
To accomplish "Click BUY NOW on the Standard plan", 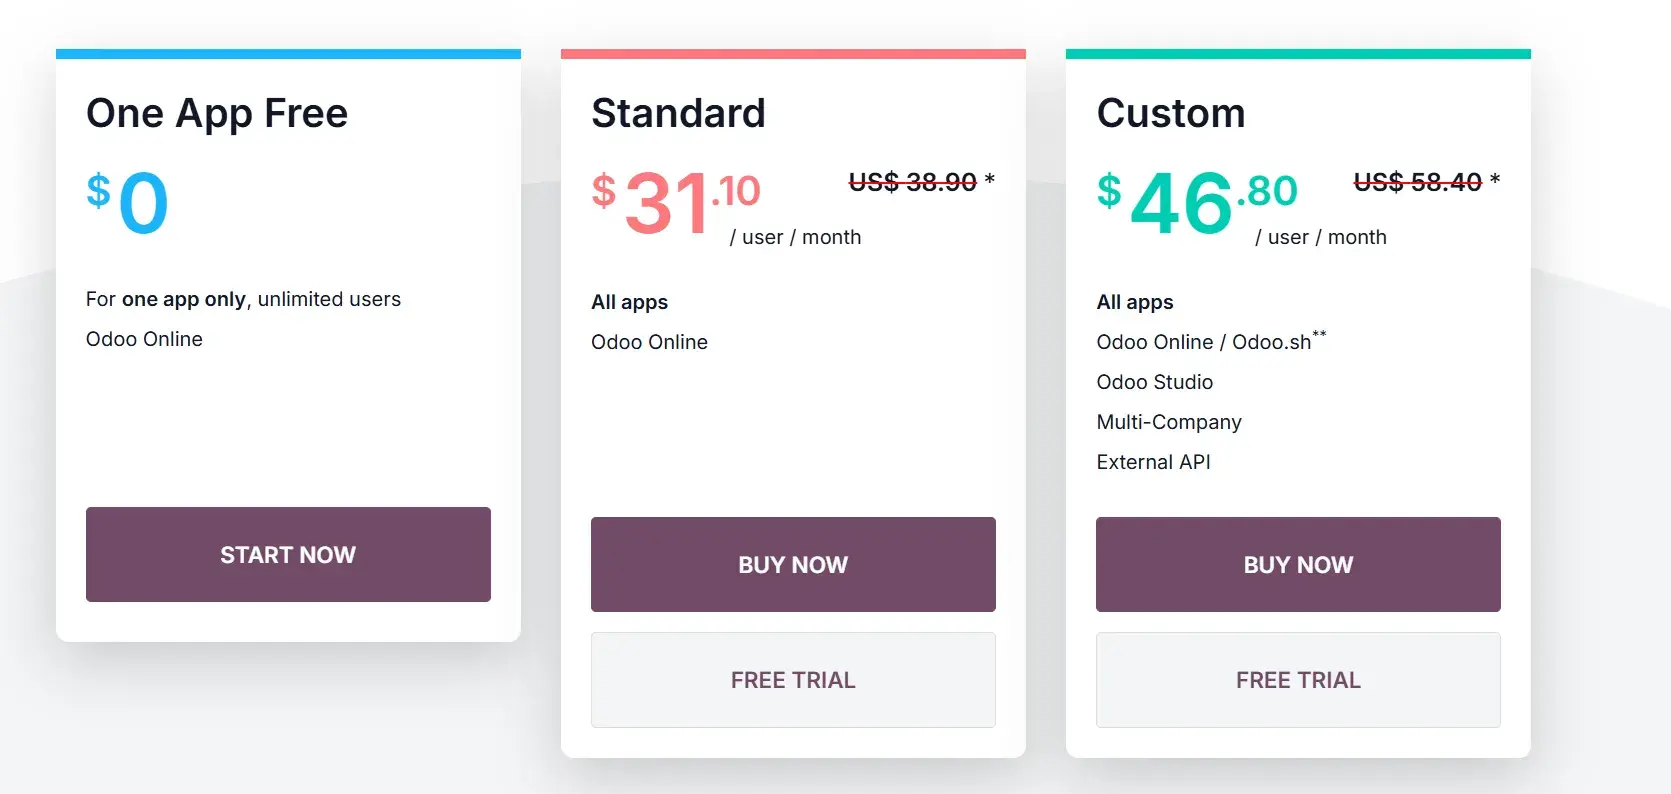I will pyautogui.click(x=793, y=564).
